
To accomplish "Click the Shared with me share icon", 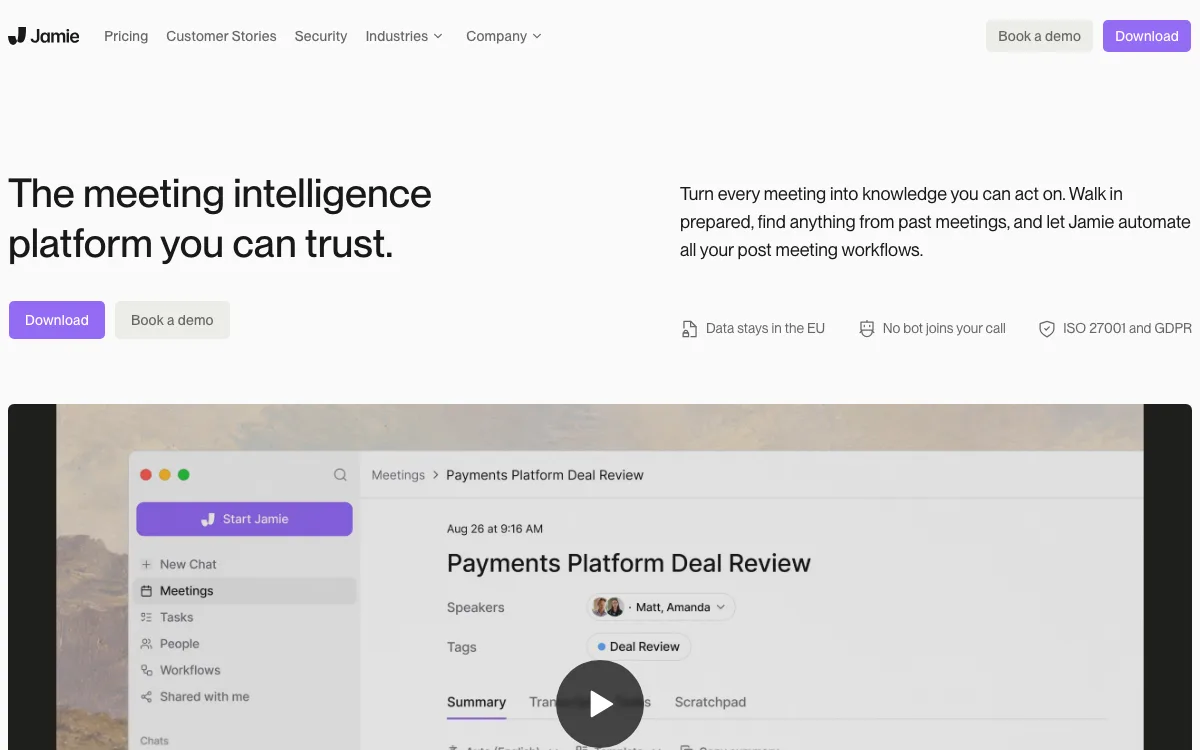I will pos(146,697).
